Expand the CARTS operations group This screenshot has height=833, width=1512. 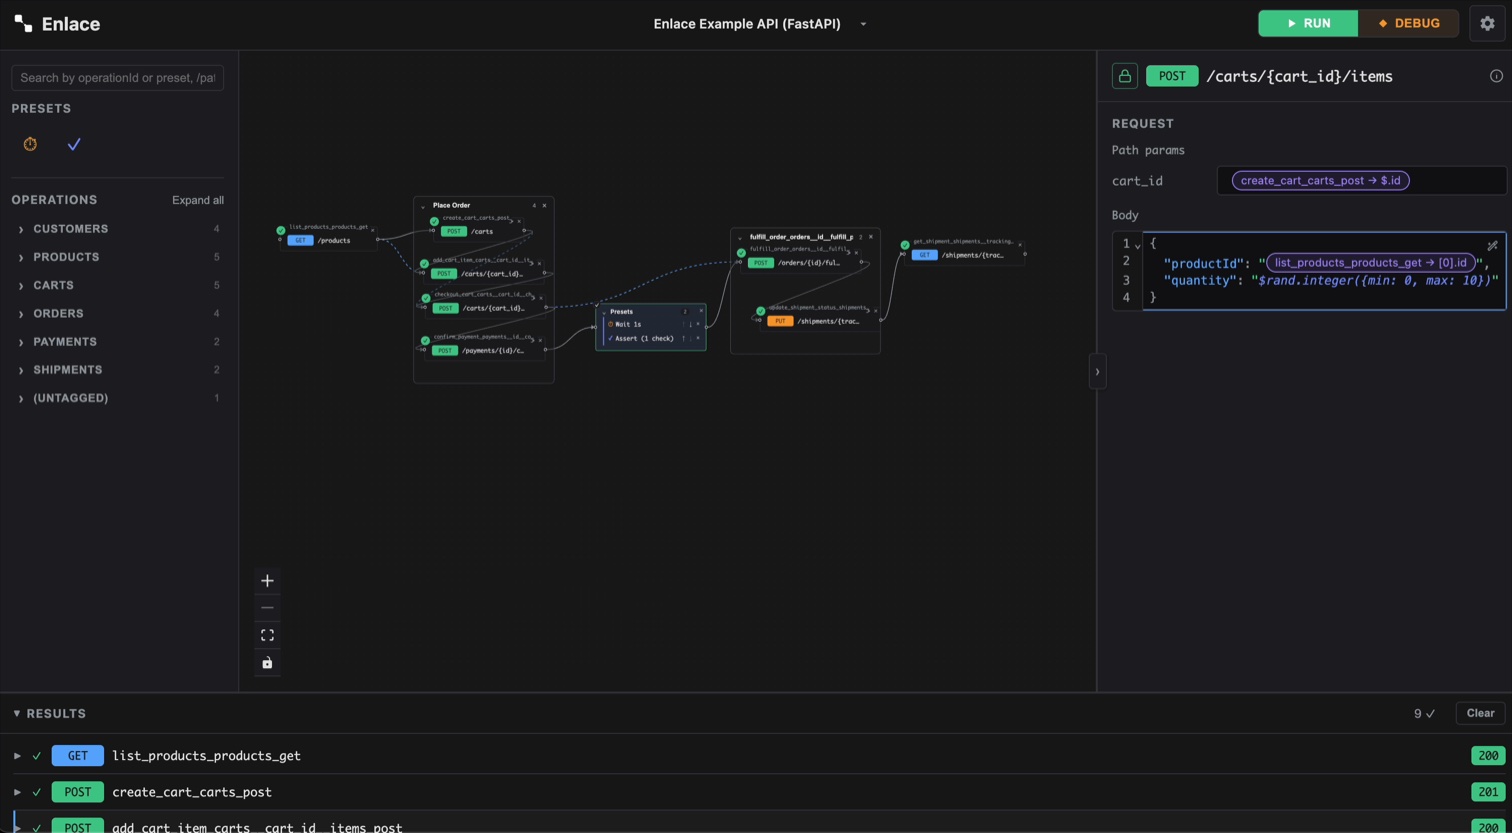click(x=117, y=285)
